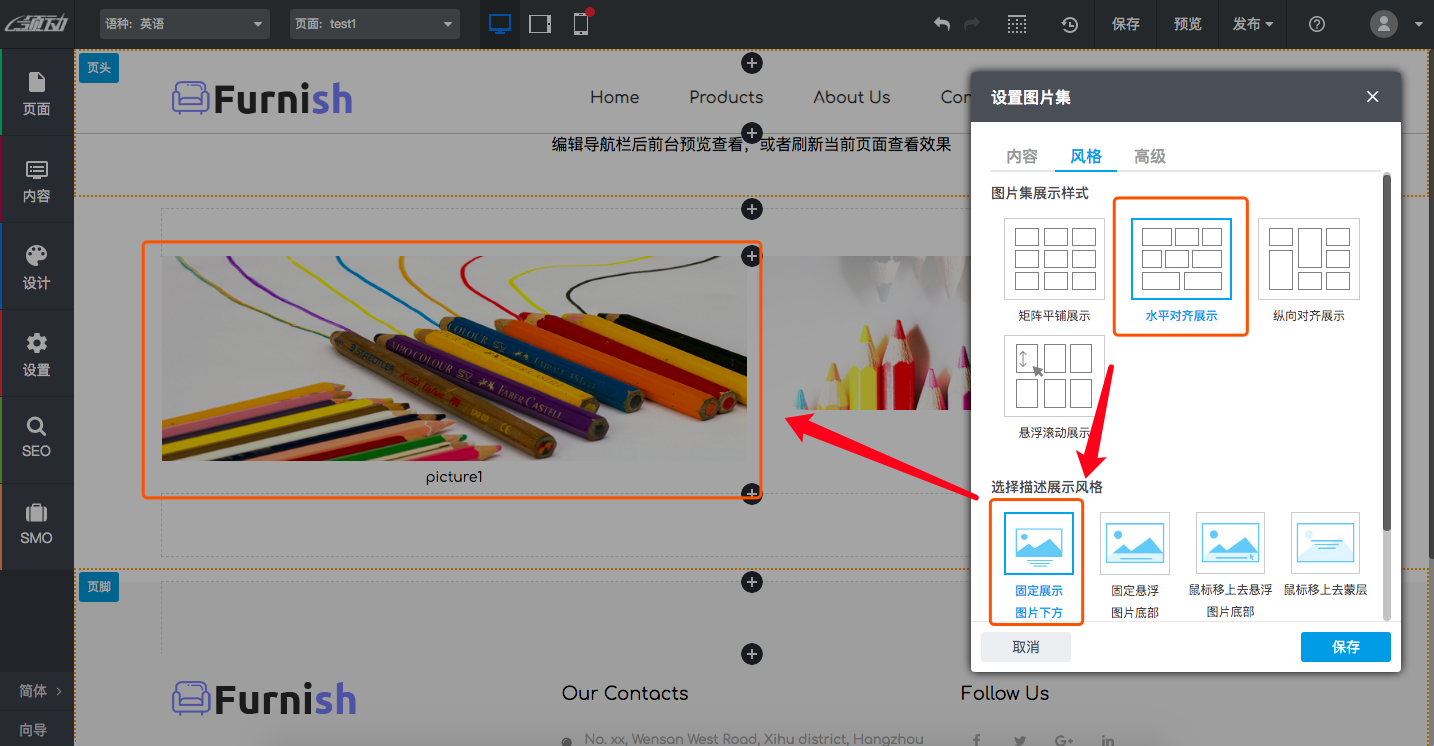1434x746 pixels.
Task: Select mobile phone preview icon
Action: (581, 24)
